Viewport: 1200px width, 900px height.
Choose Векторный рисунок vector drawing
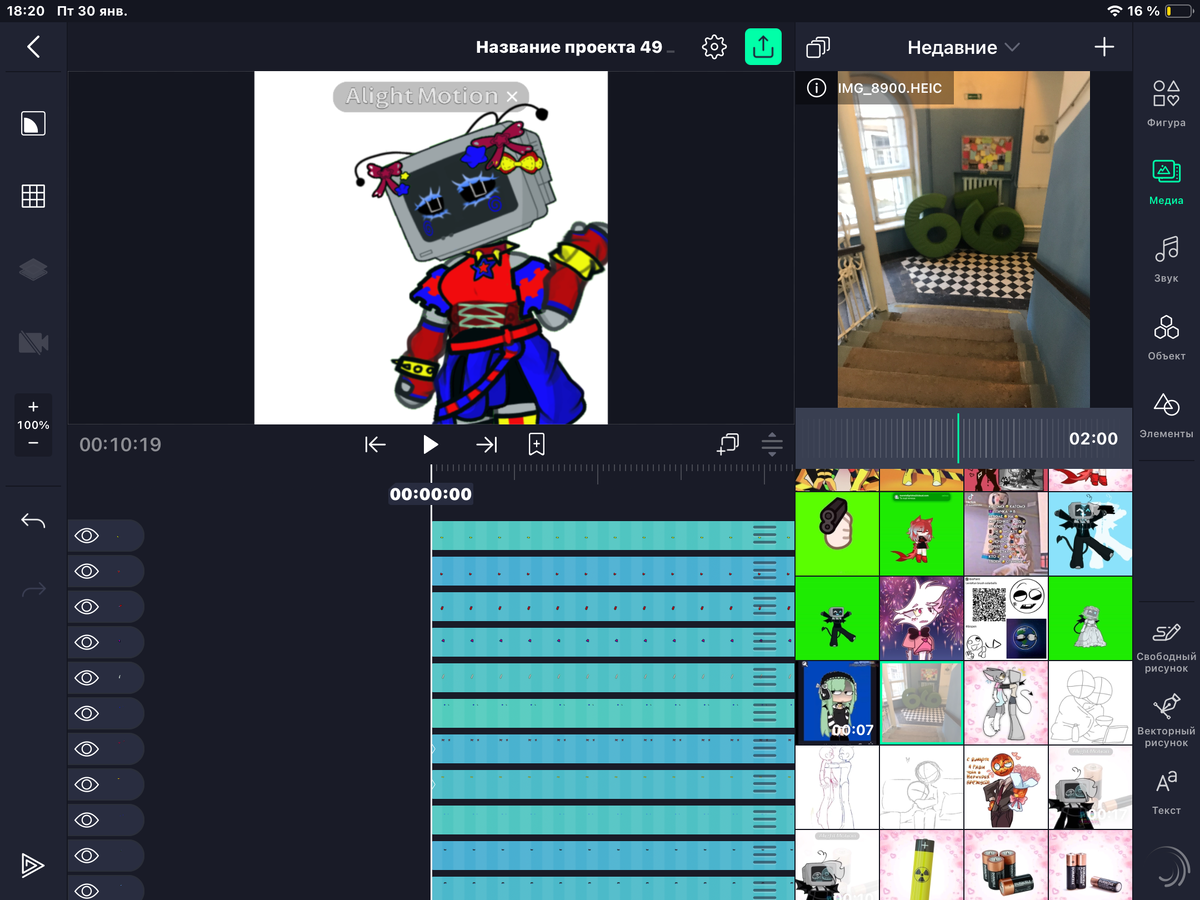pyautogui.click(x=1166, y=721)
